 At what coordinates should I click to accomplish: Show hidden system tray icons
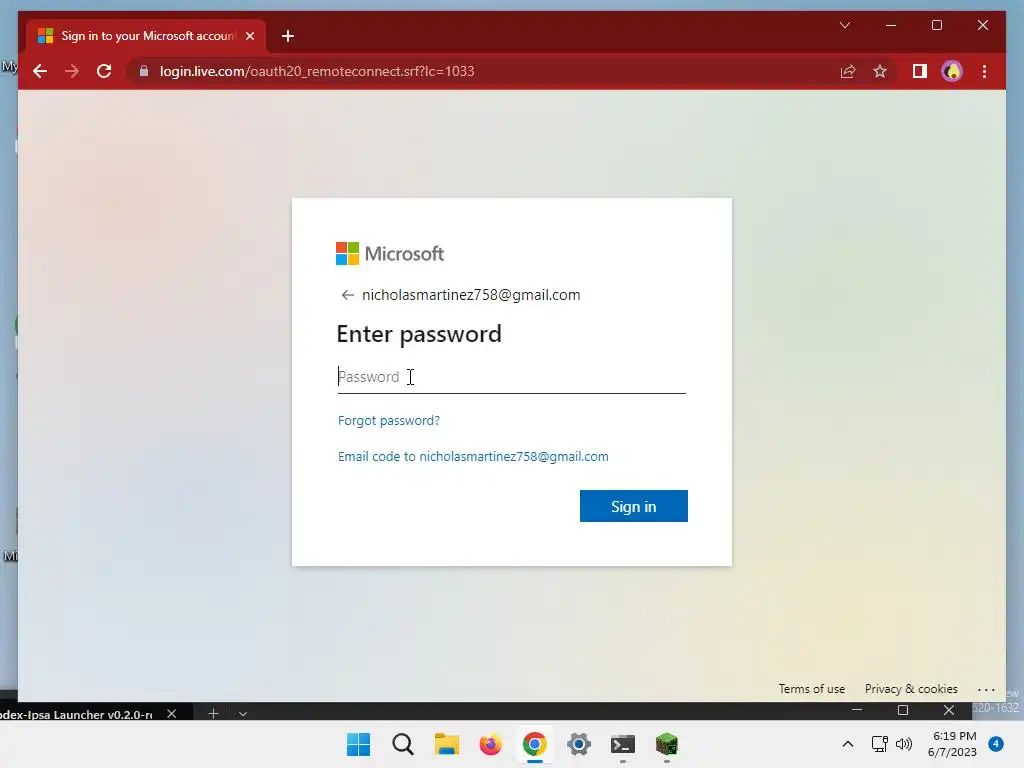[848, 744]
